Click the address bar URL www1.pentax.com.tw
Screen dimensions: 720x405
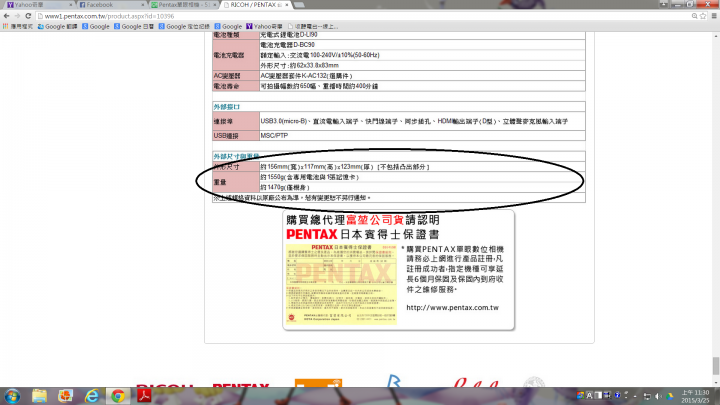click(109, 16)
